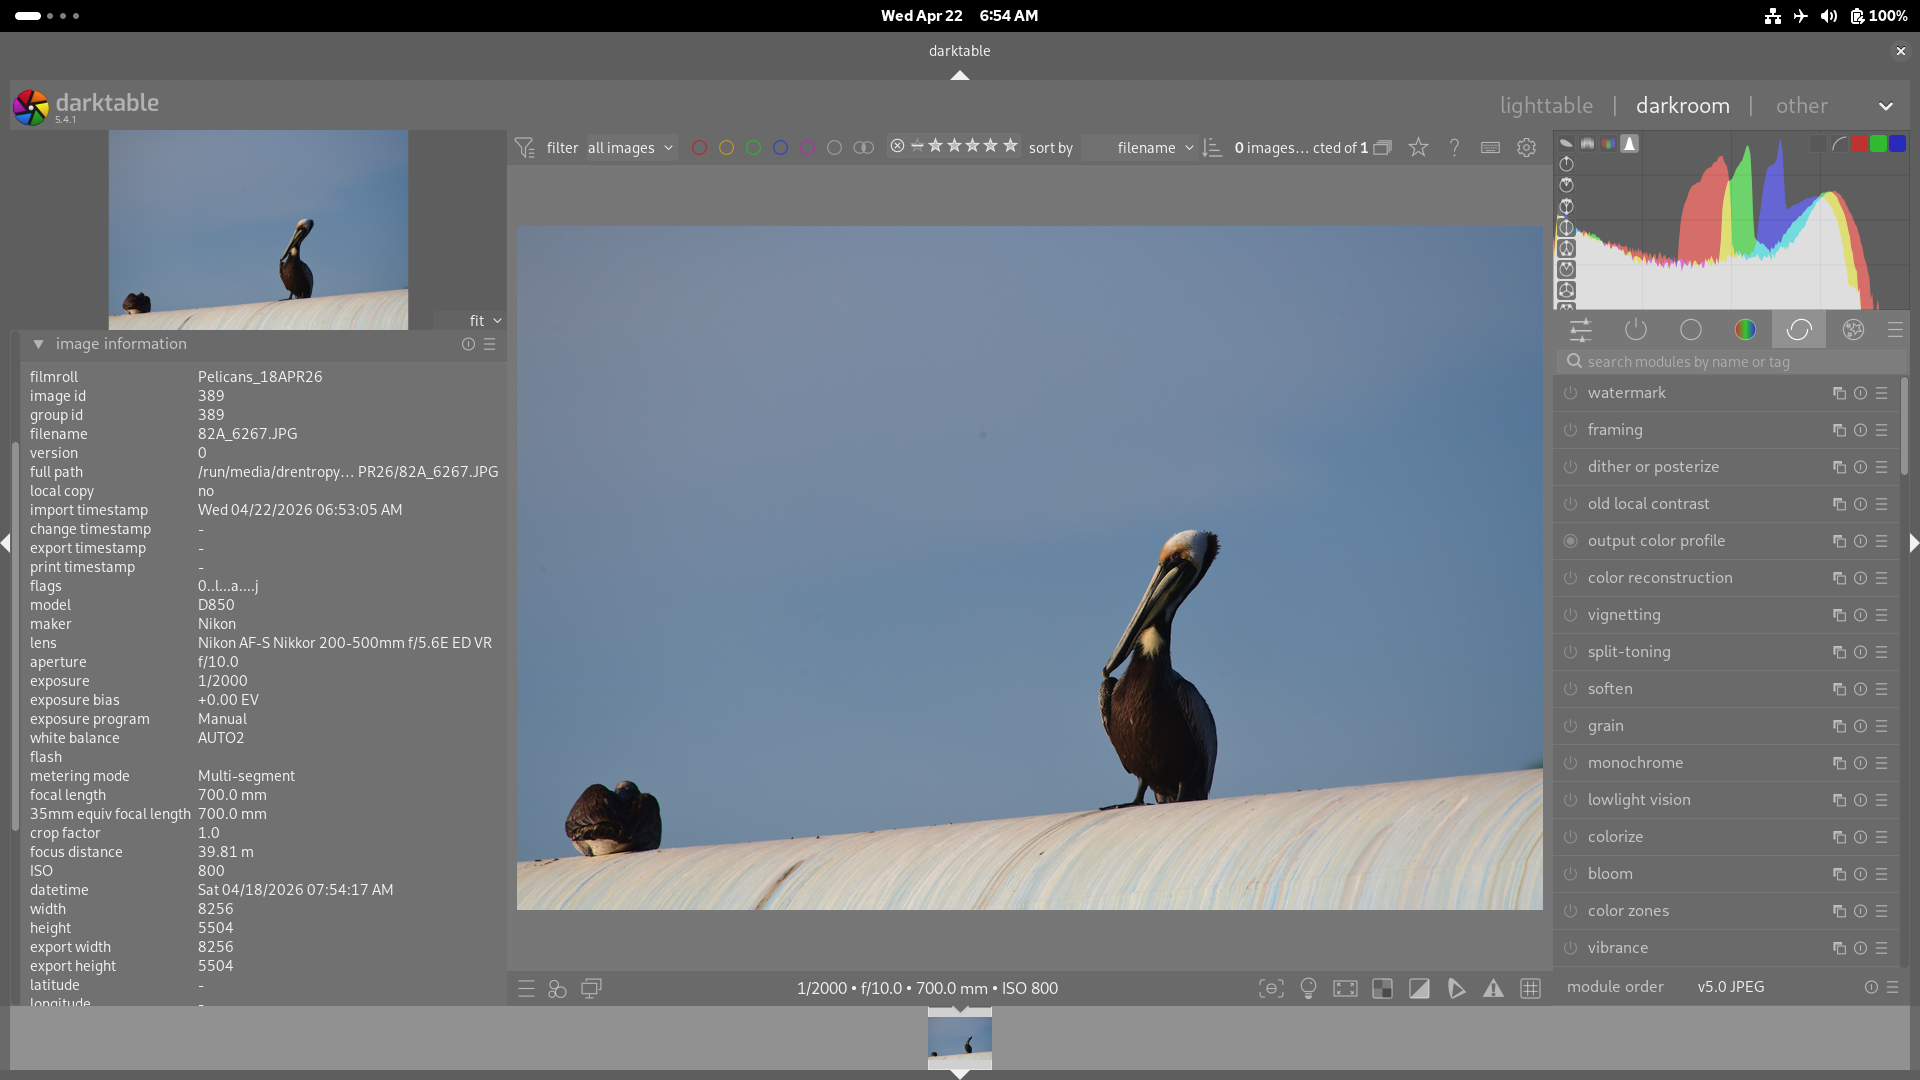Open quick presets menu in bottom bar
1920x1080 pixels.
526,988
